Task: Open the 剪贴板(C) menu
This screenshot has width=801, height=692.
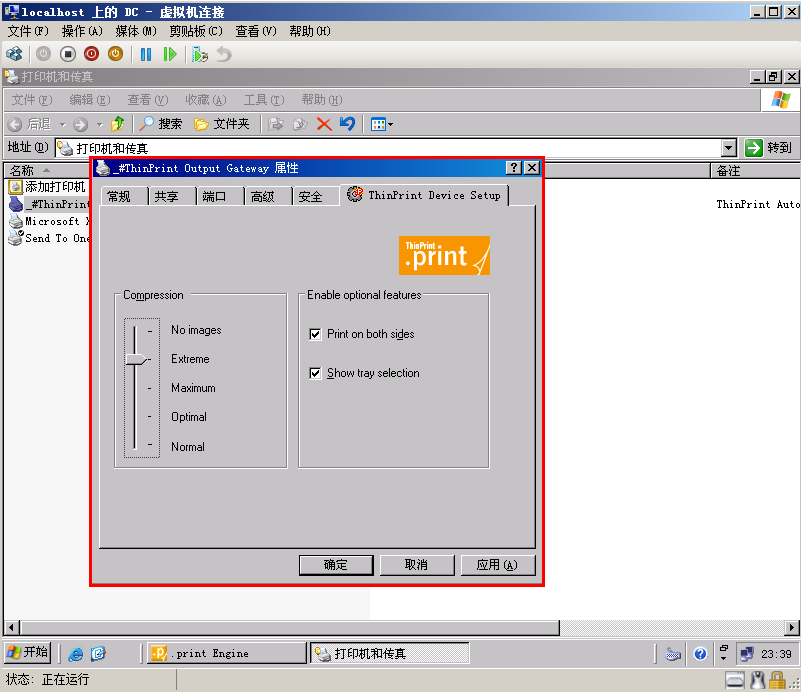Action: click(x=196, y=31)
